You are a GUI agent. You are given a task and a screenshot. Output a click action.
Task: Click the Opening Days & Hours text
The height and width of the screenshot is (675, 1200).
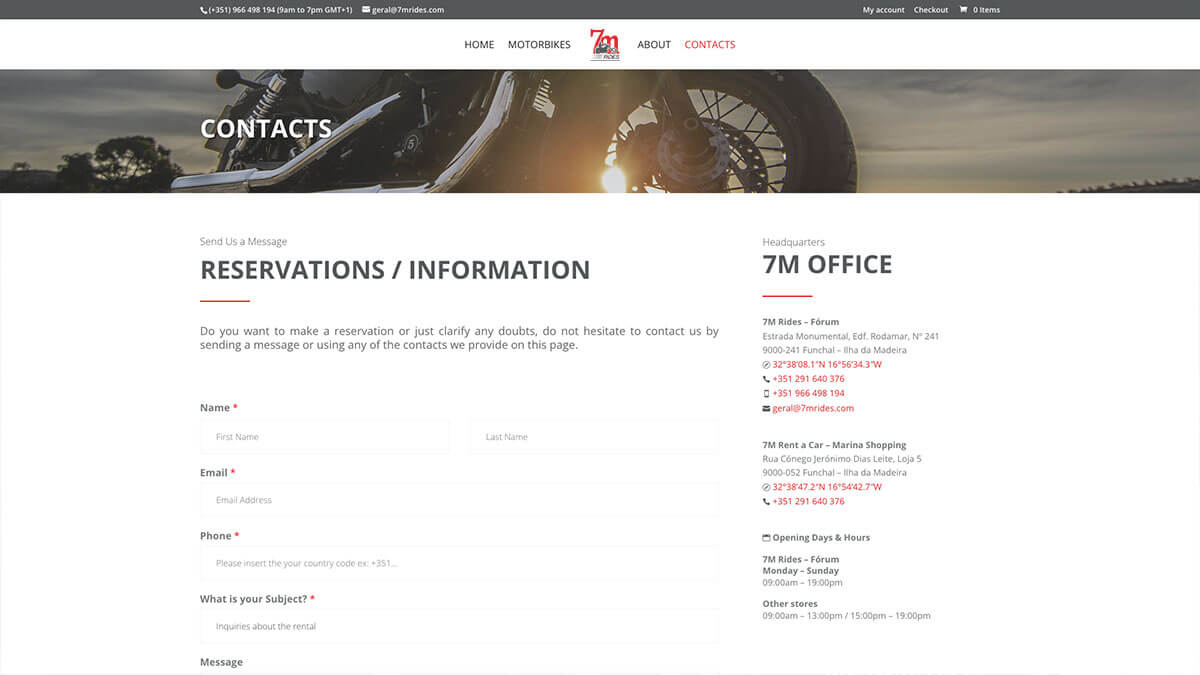point(821,538)
